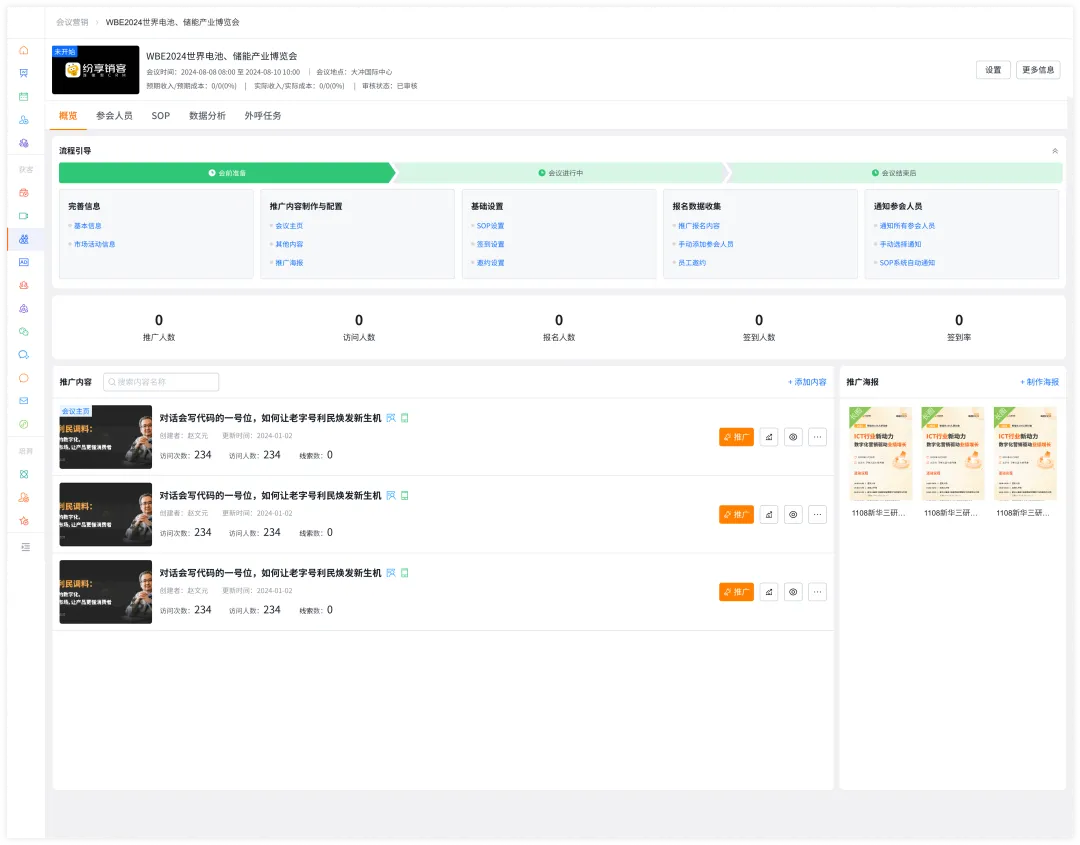Open the 手动选择通知 link
The image size is (1080, 845).
coord(900,244)
